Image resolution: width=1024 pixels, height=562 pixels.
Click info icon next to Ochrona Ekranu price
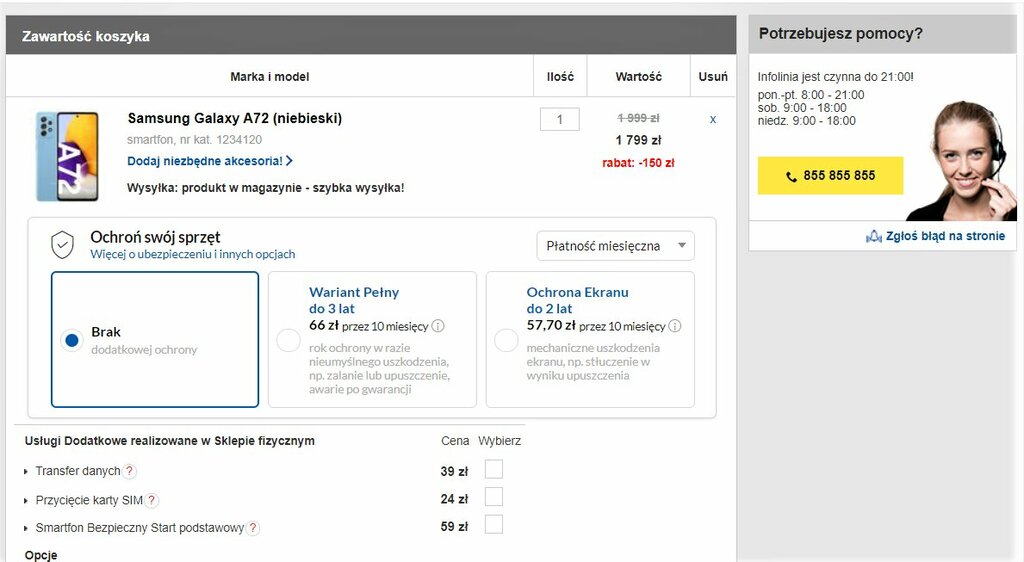pyautogui.click(x=675, y=326)
